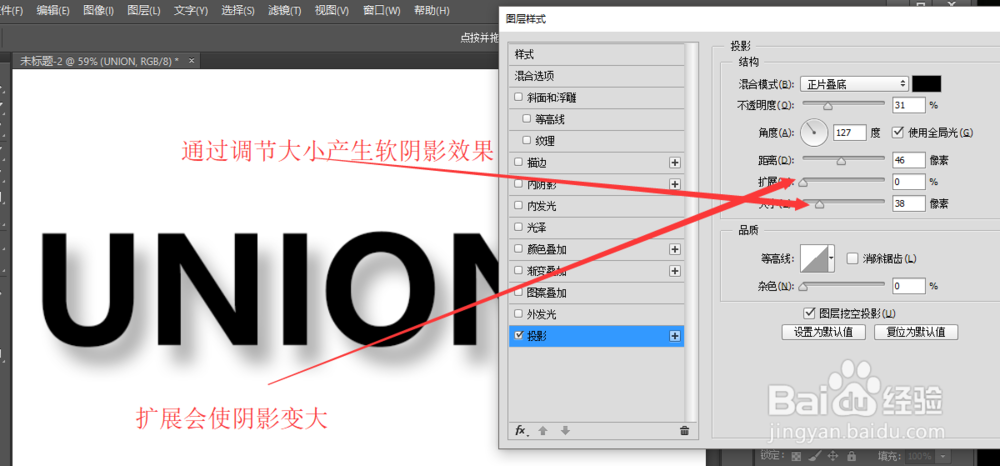
Task: Select 样式 in the style list
Action: (x=597, y=54)
